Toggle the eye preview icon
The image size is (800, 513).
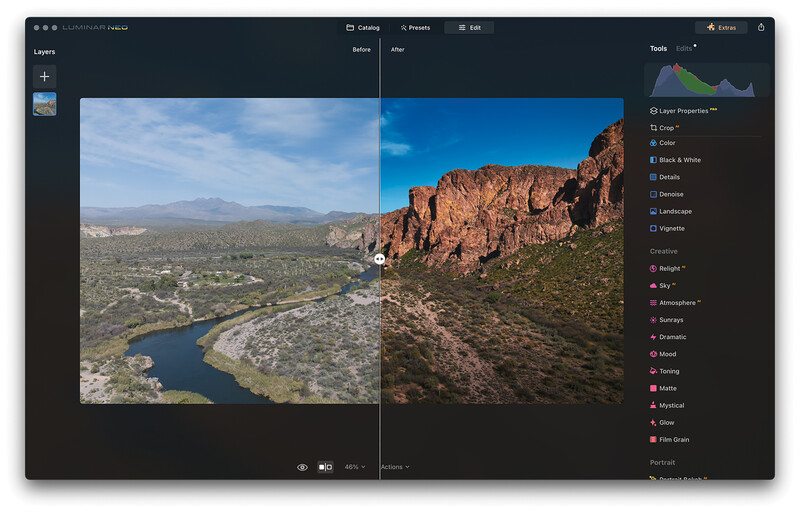tap(302, 467)
